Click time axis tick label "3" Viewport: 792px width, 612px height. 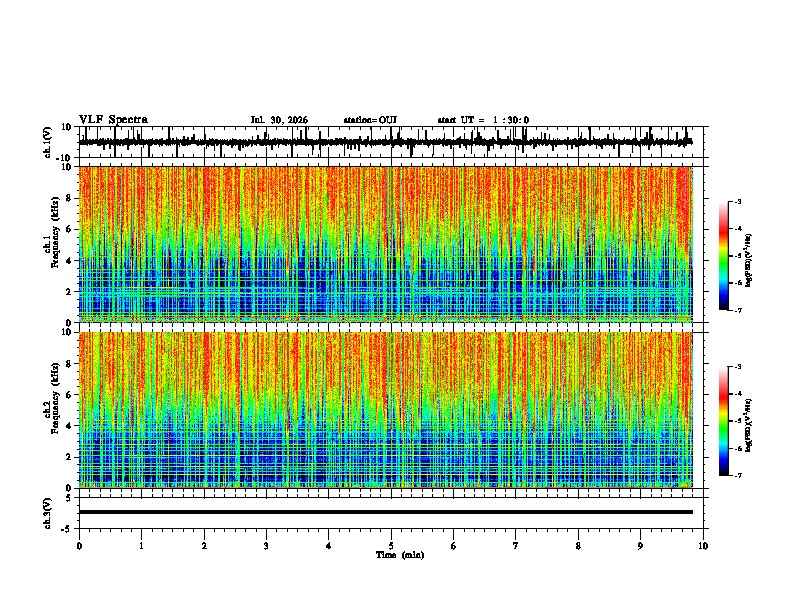(x=266, y=546)
